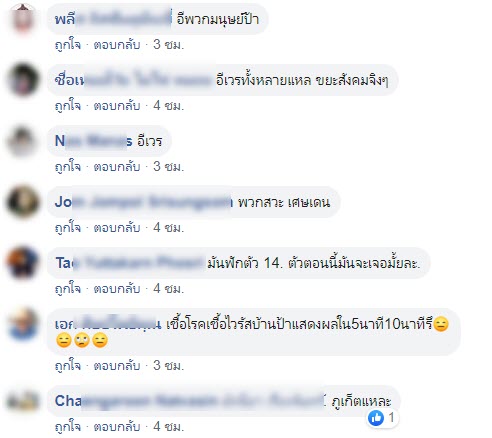Screen dimensions: 492x438
Task: Reply (ตอบกลับ) to the มันพักตัว 14 comment
Action: click(117, 288)
